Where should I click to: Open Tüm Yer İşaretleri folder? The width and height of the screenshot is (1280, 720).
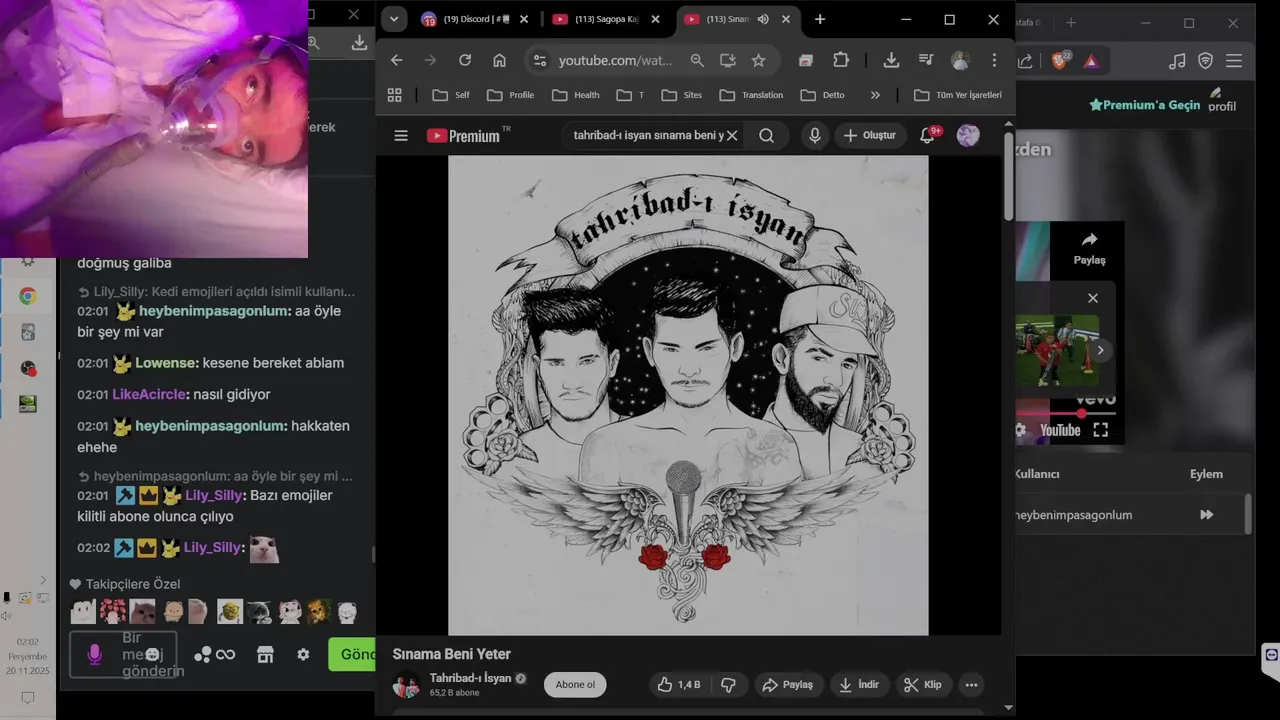958,95
